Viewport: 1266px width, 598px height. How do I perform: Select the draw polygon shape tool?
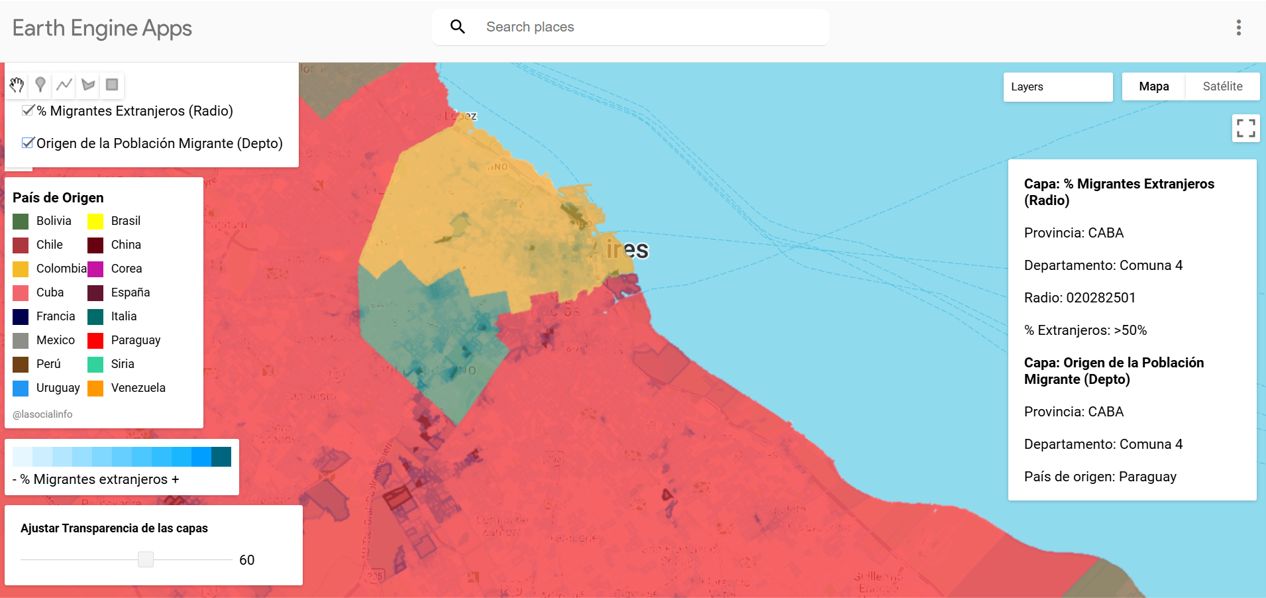[88, 85]
